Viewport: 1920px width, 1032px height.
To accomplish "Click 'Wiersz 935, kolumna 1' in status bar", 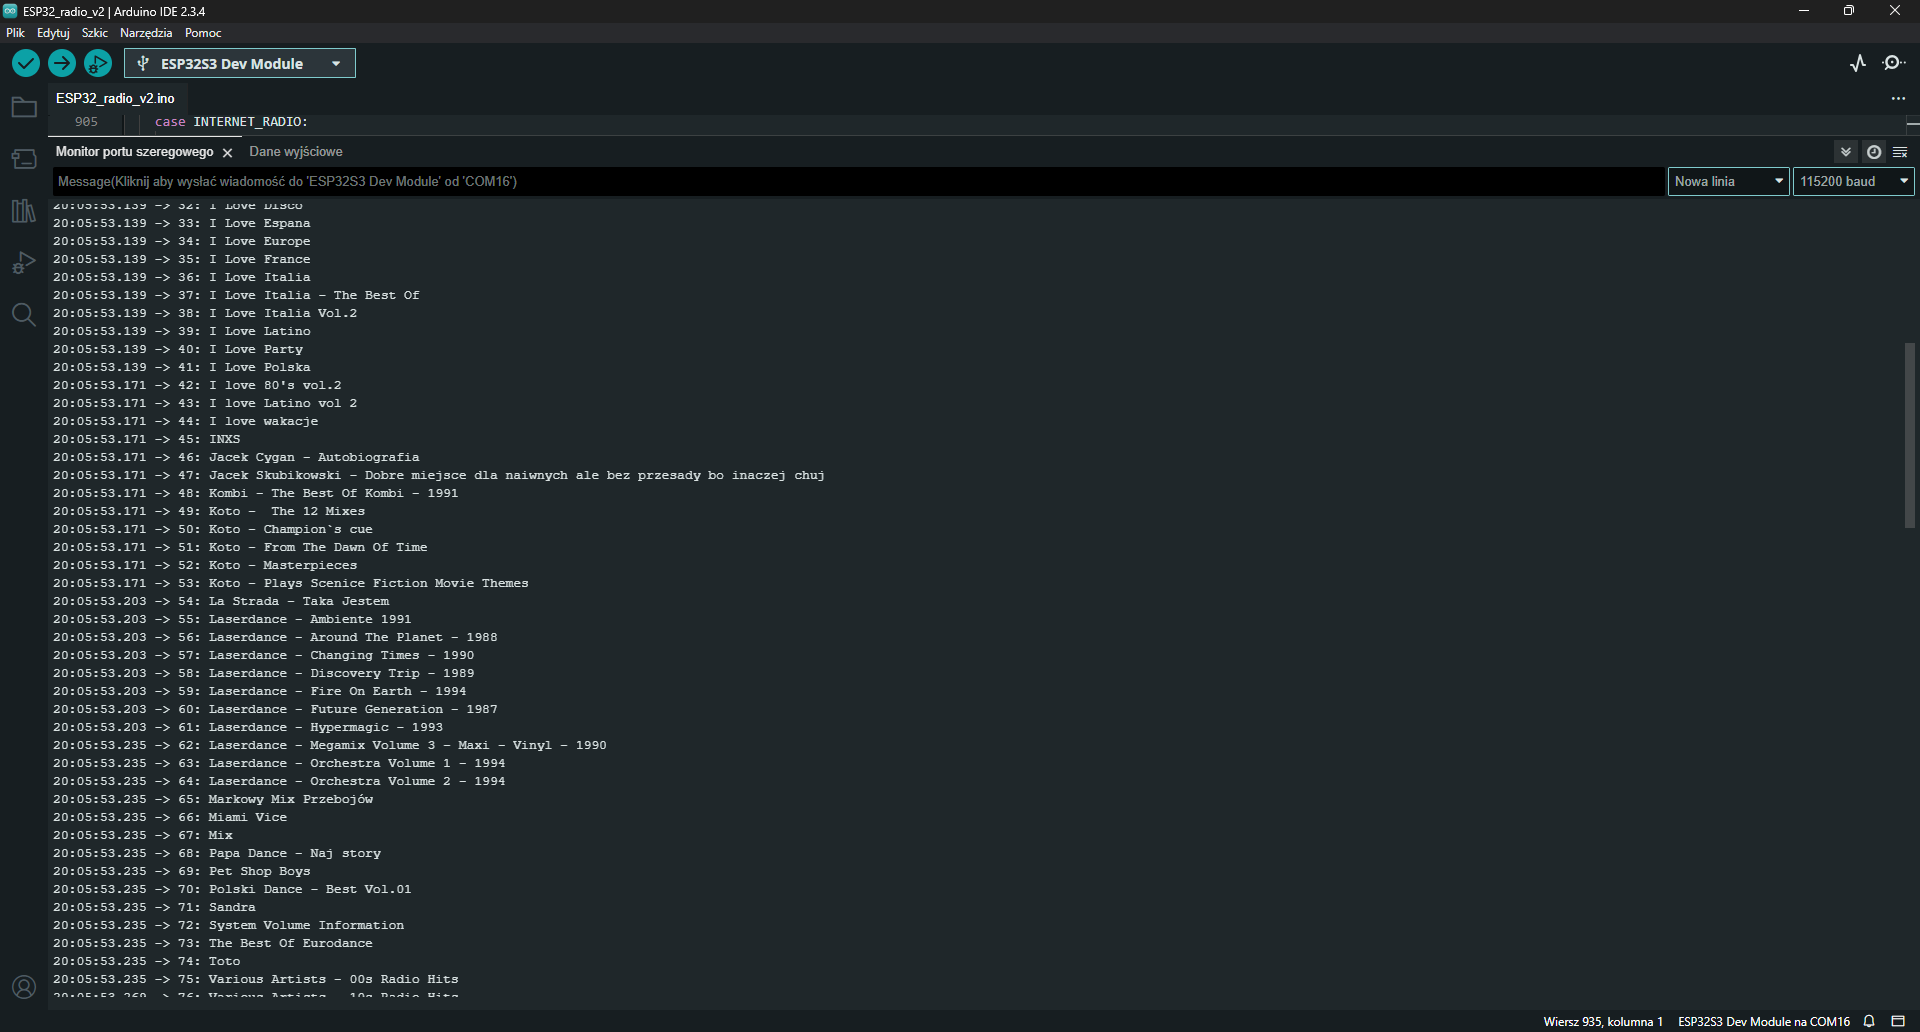I will pyautogui.click(x=1603, y=1021).
